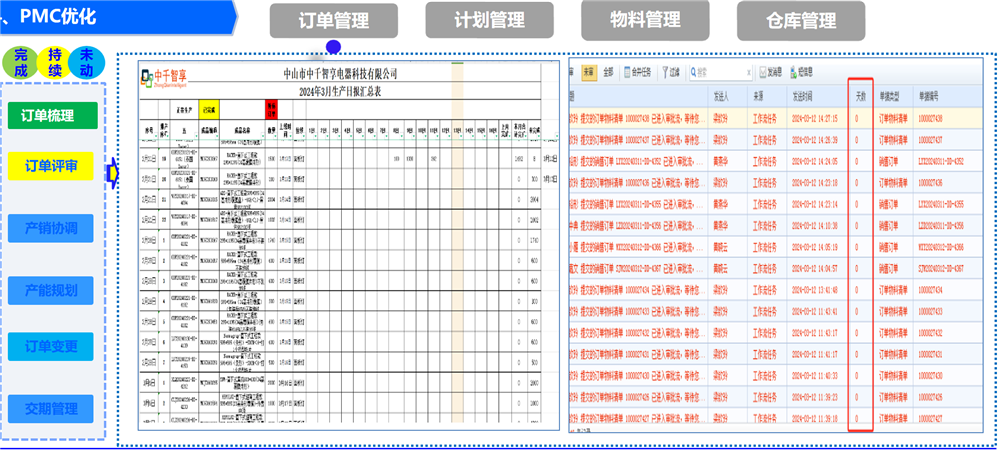
Task: Click 工作流任务 in the 14:27:15 row
Action: [765, 119]
